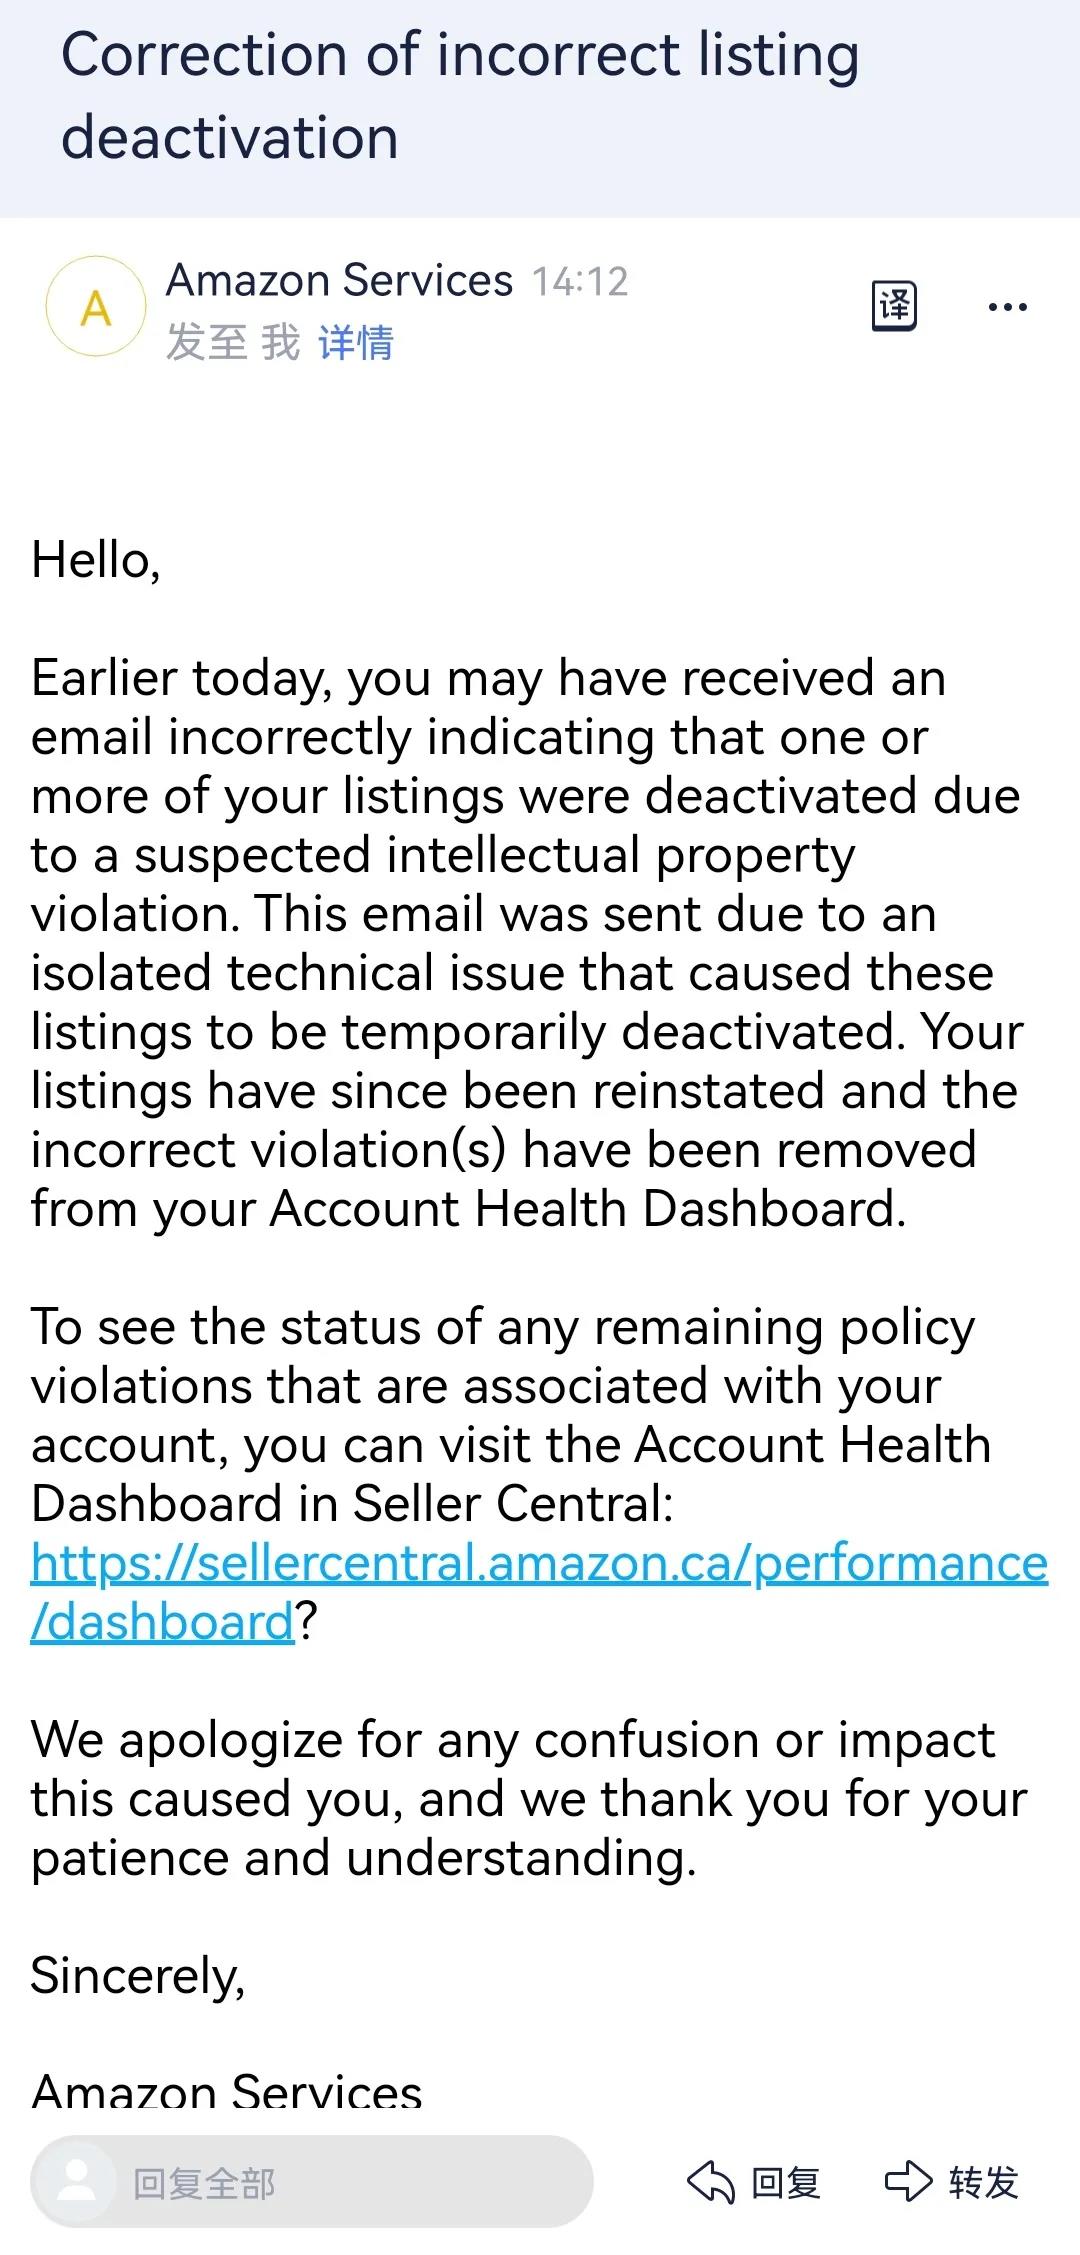This screenshot has width=1080, height=2255.
Task: Tap the 发至 我 recipient line
Action: coord(233,342)
